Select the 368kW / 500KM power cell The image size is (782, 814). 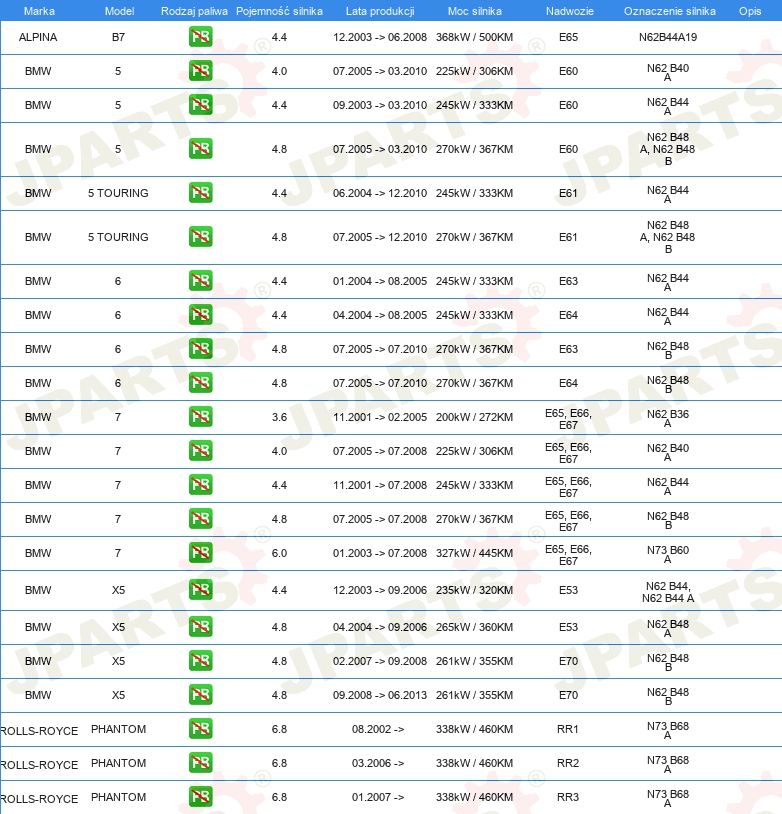coord(474,37)
